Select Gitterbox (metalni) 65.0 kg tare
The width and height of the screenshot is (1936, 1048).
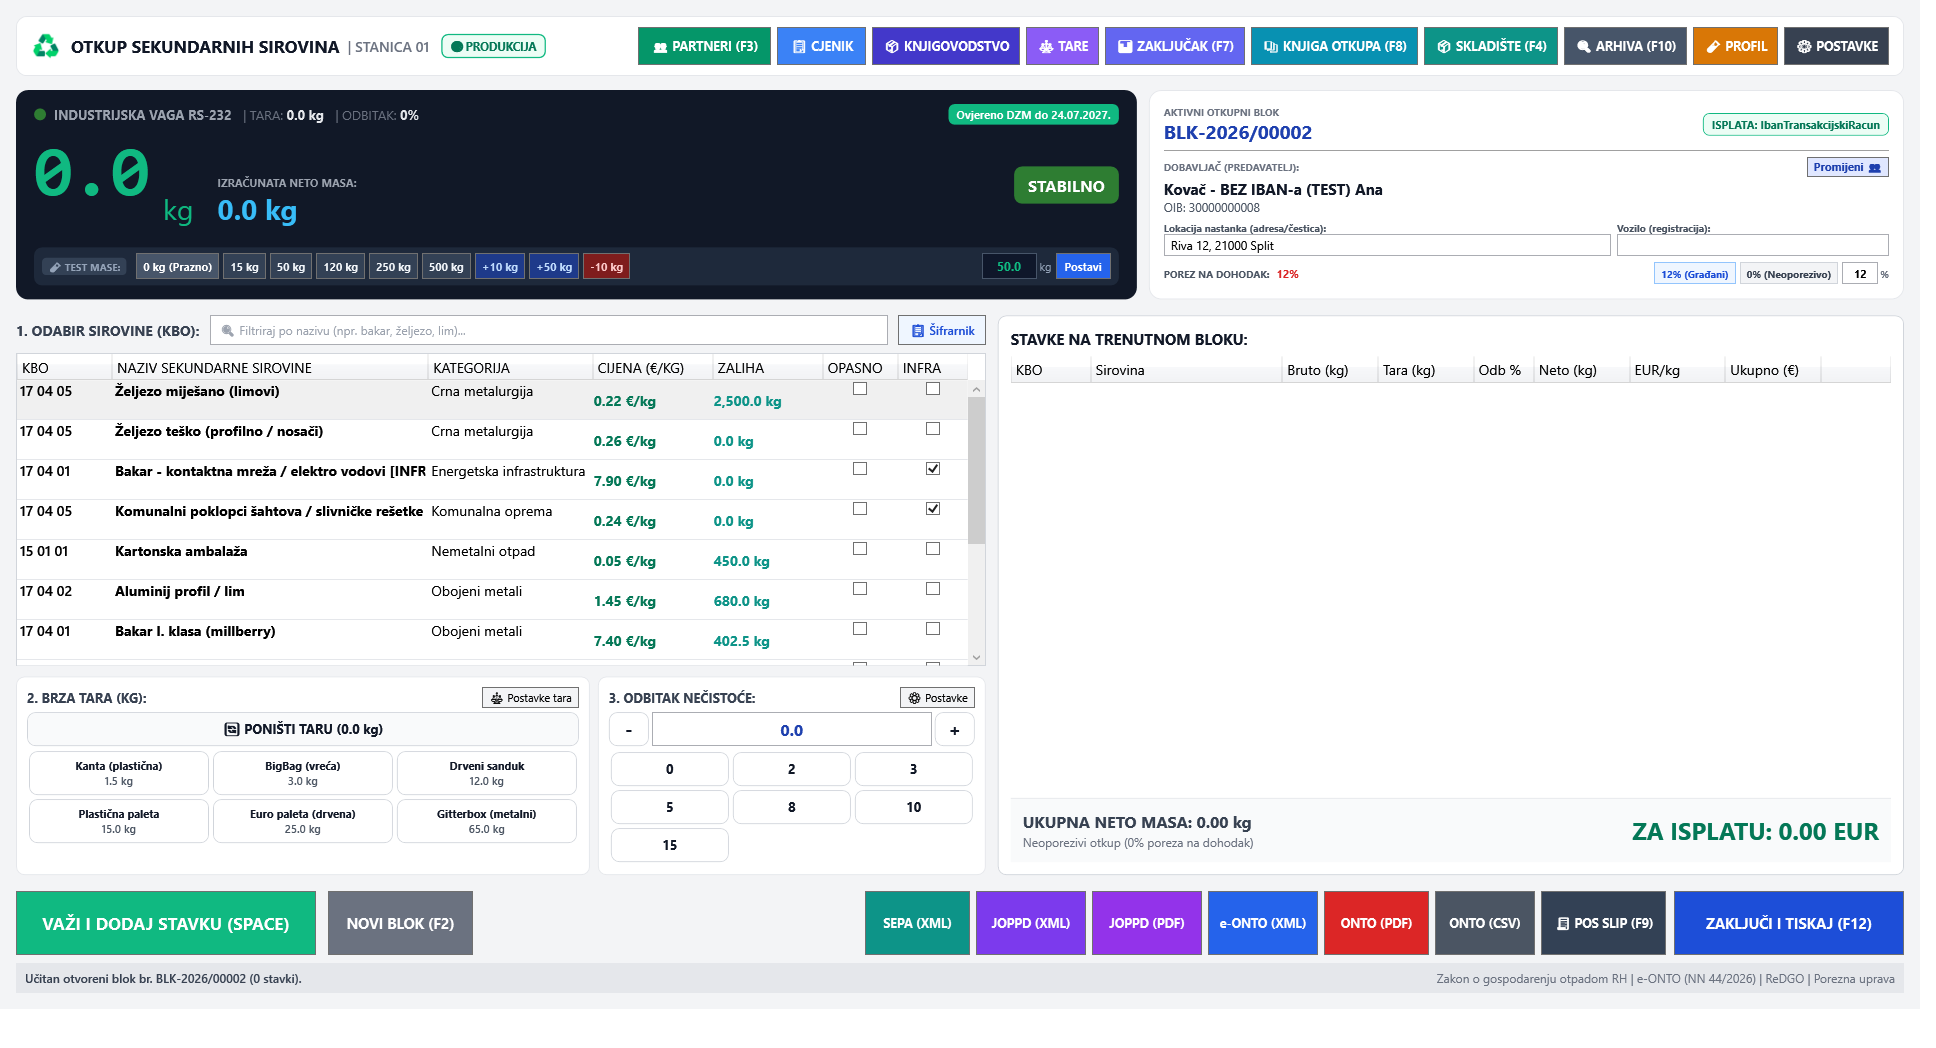point(486,821)
